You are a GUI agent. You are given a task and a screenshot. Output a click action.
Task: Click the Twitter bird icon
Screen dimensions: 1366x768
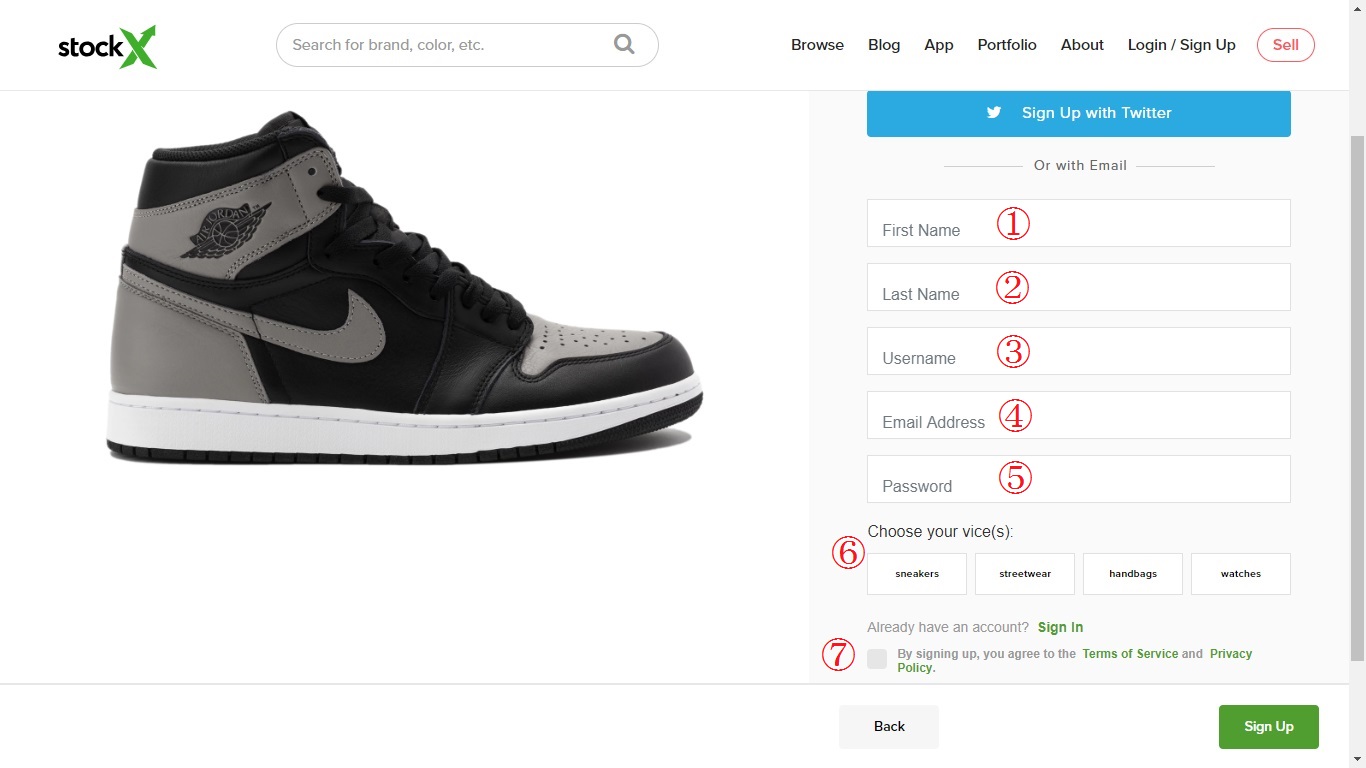(x=994, y=113)
